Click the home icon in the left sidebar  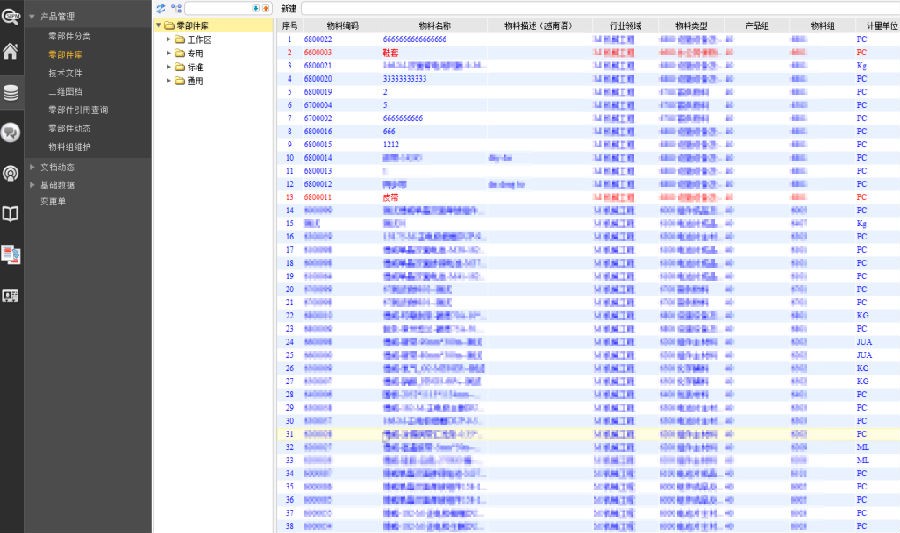[x=11, y=52]
